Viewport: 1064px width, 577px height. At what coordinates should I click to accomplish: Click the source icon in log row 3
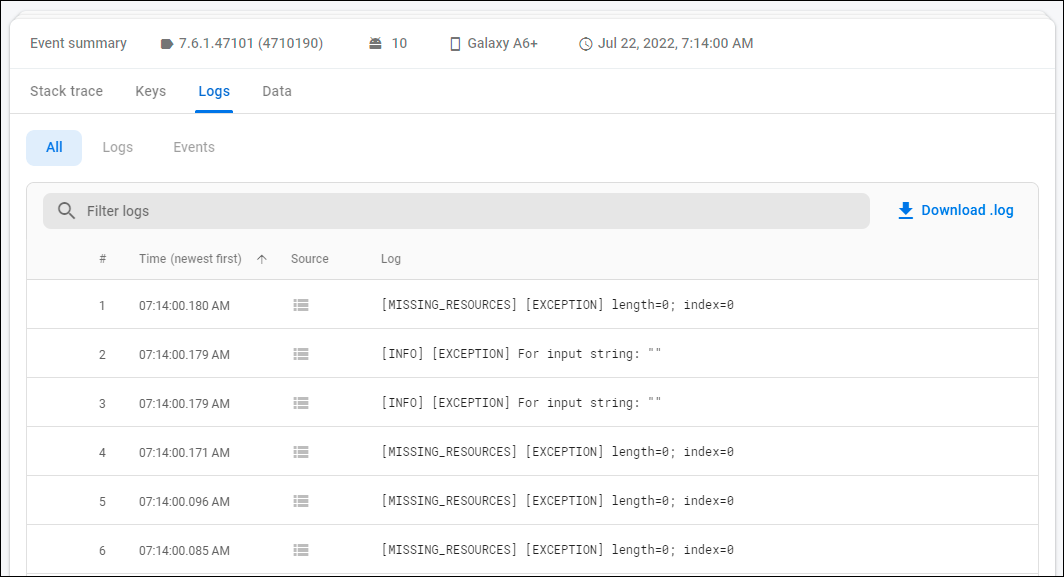(x=301, y=403)
